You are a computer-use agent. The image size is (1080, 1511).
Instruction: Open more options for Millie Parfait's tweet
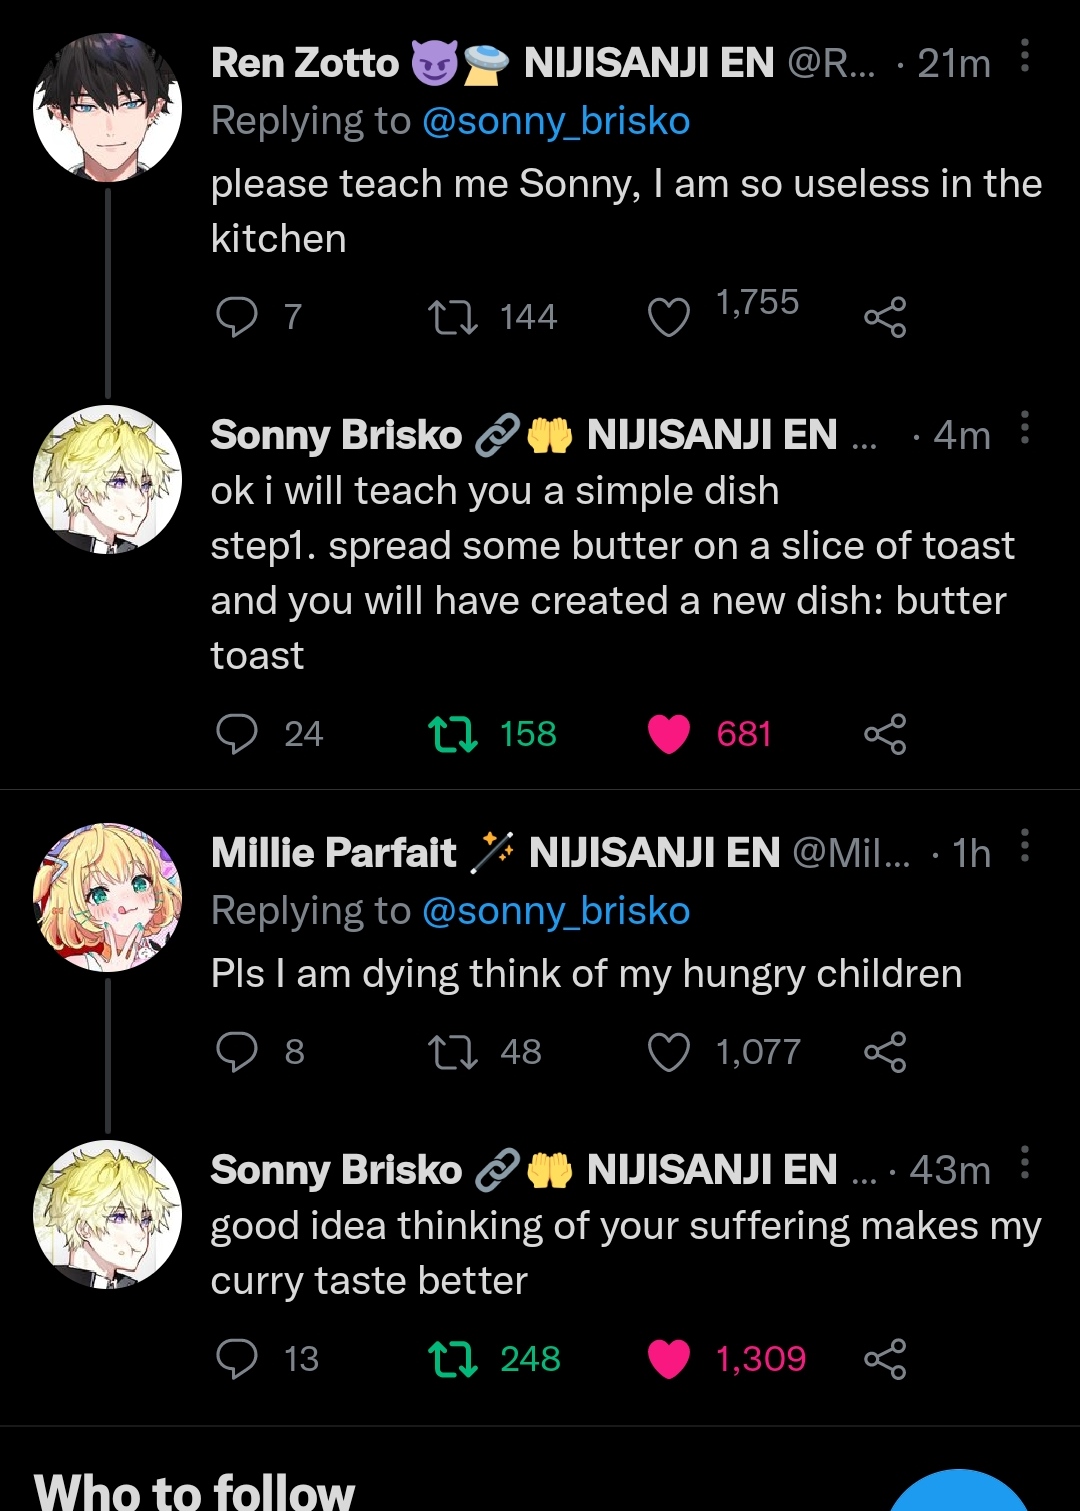pyautogui.click(x=1025, y=846)
